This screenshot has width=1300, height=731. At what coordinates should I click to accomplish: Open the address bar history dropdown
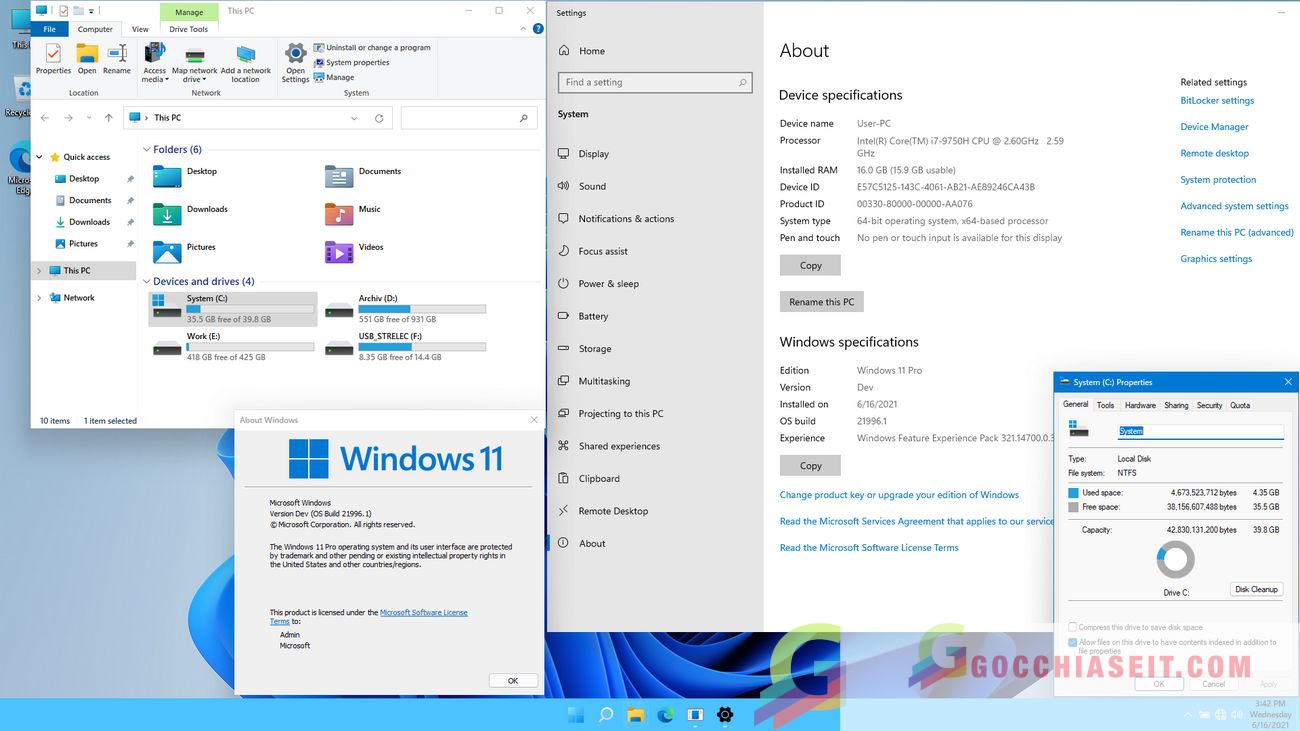[x=354, y=118]
